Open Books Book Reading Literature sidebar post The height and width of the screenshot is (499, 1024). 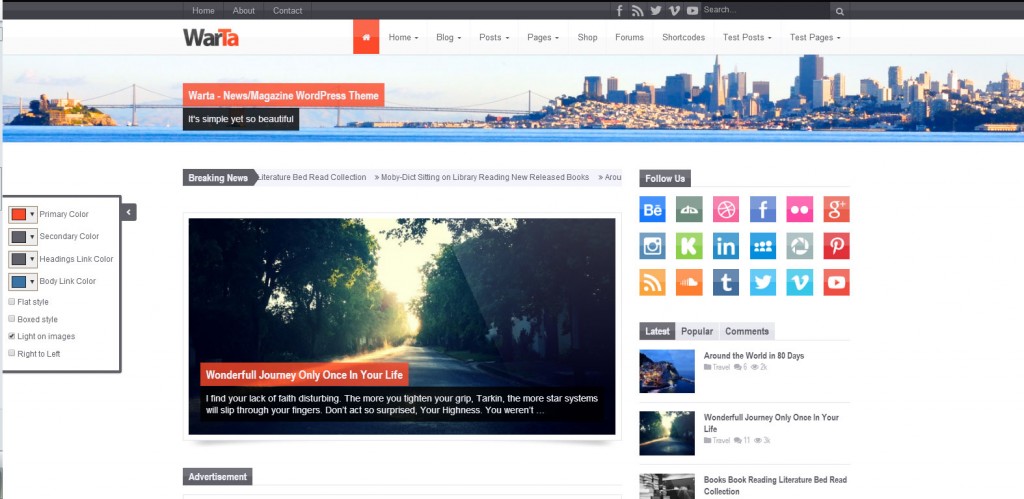(775, 485)
